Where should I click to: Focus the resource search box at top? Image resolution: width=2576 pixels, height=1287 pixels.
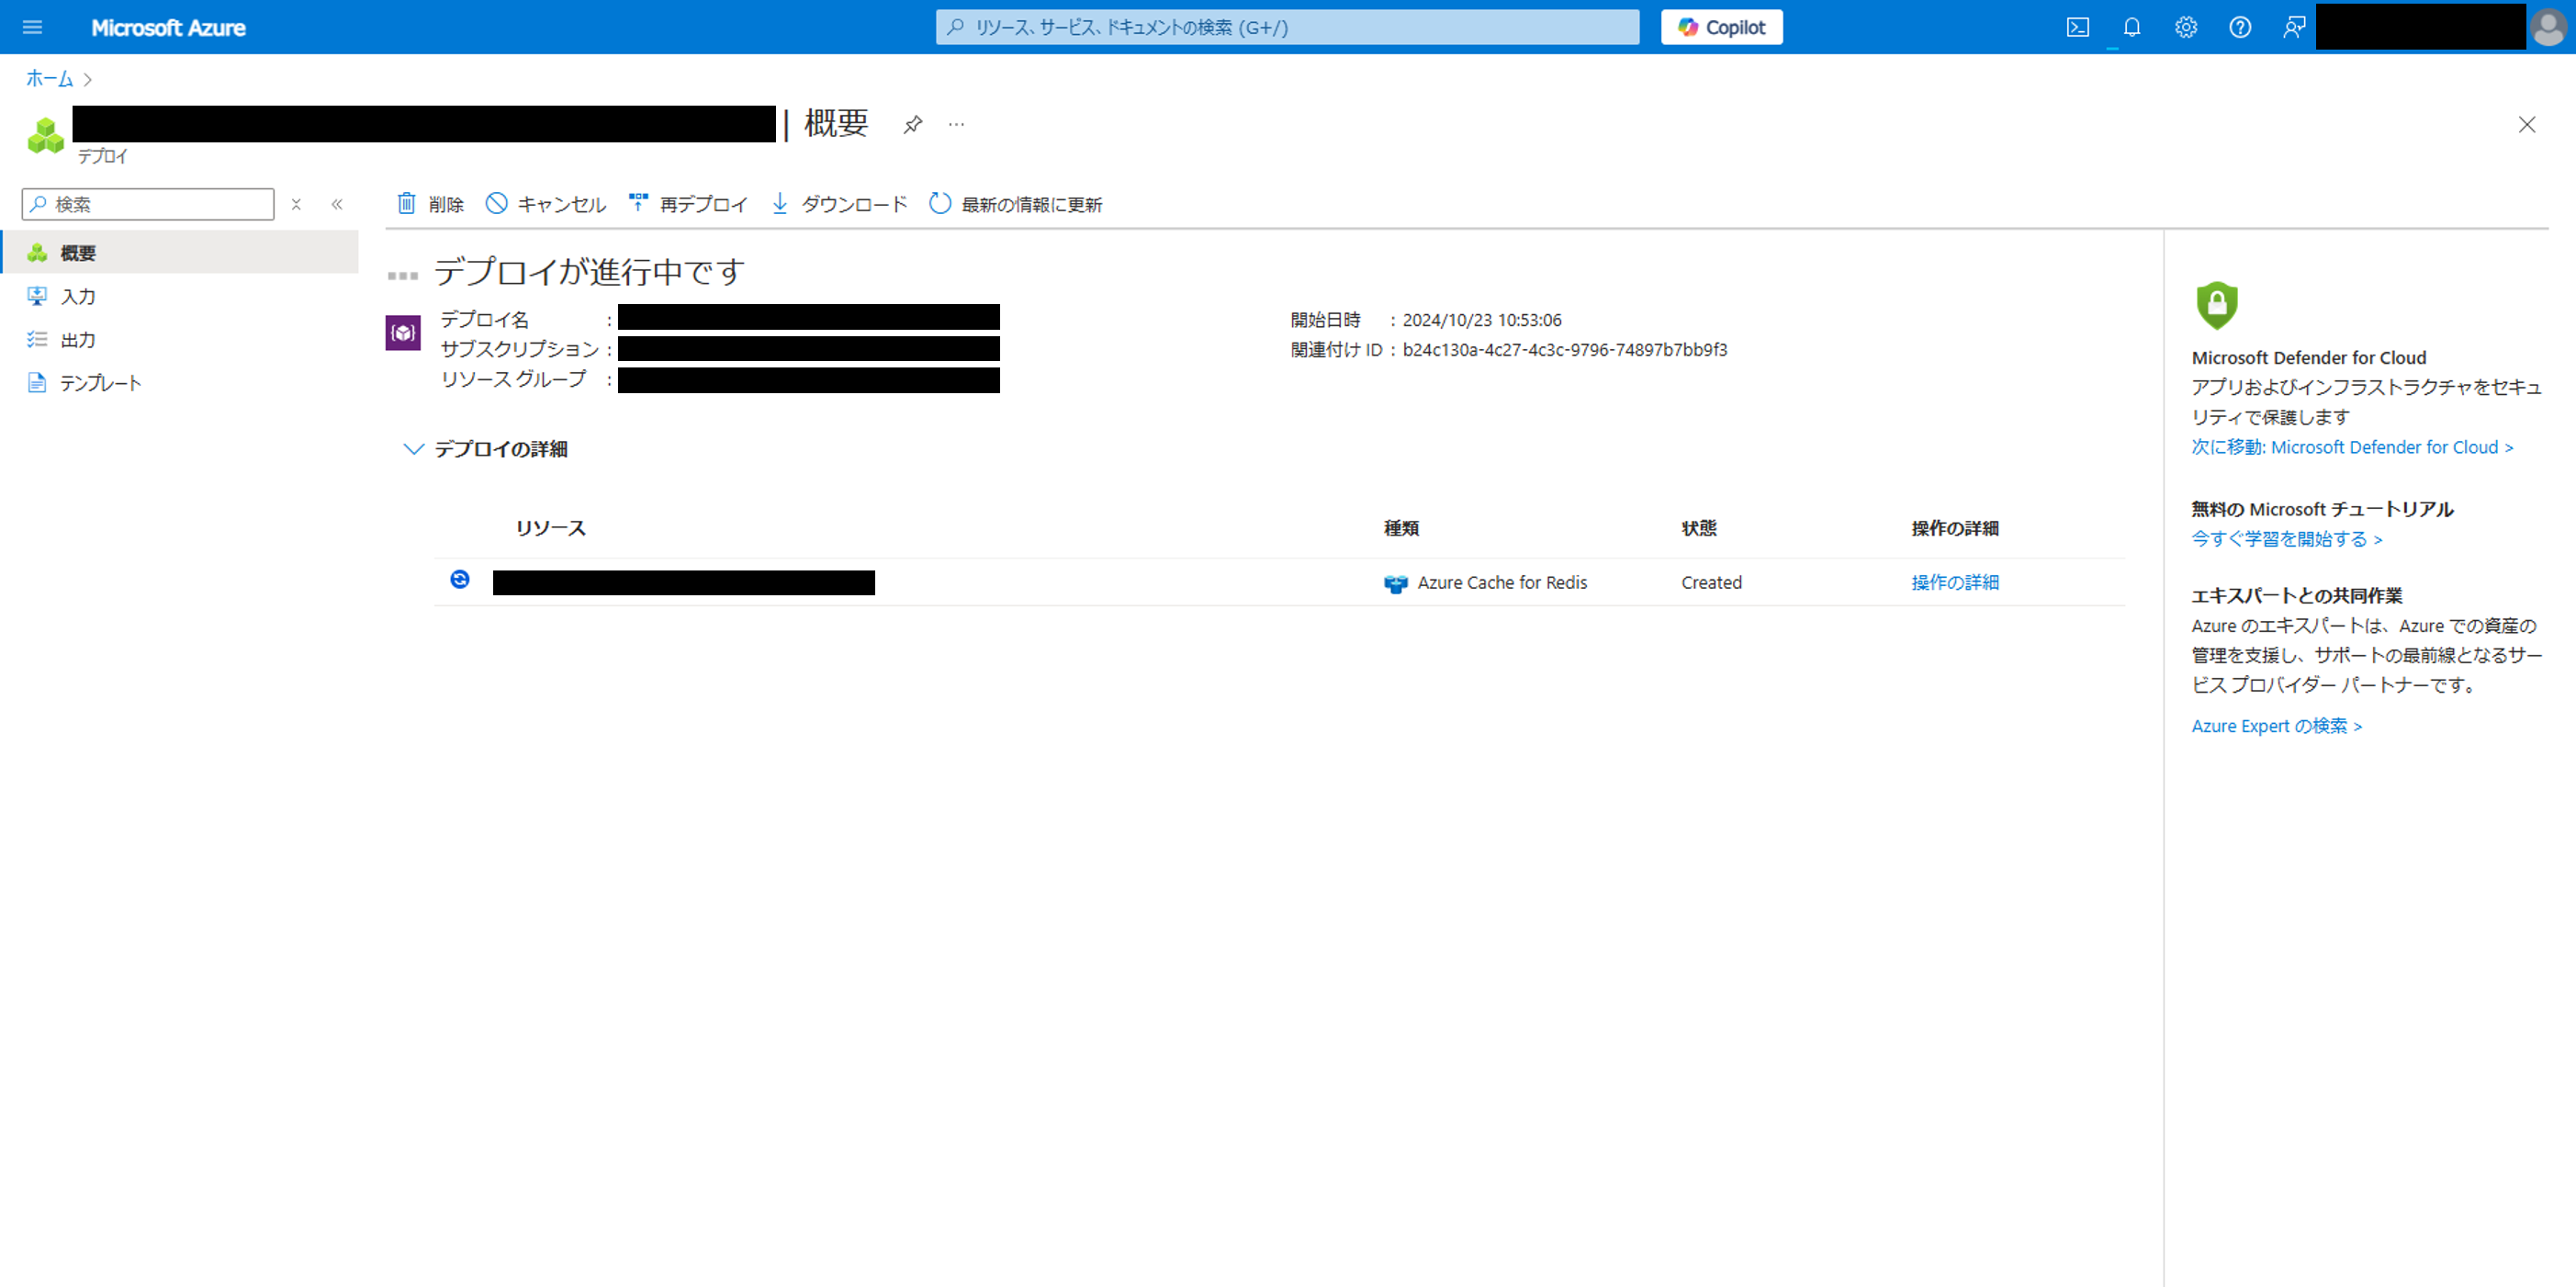tap(1287, 27)
